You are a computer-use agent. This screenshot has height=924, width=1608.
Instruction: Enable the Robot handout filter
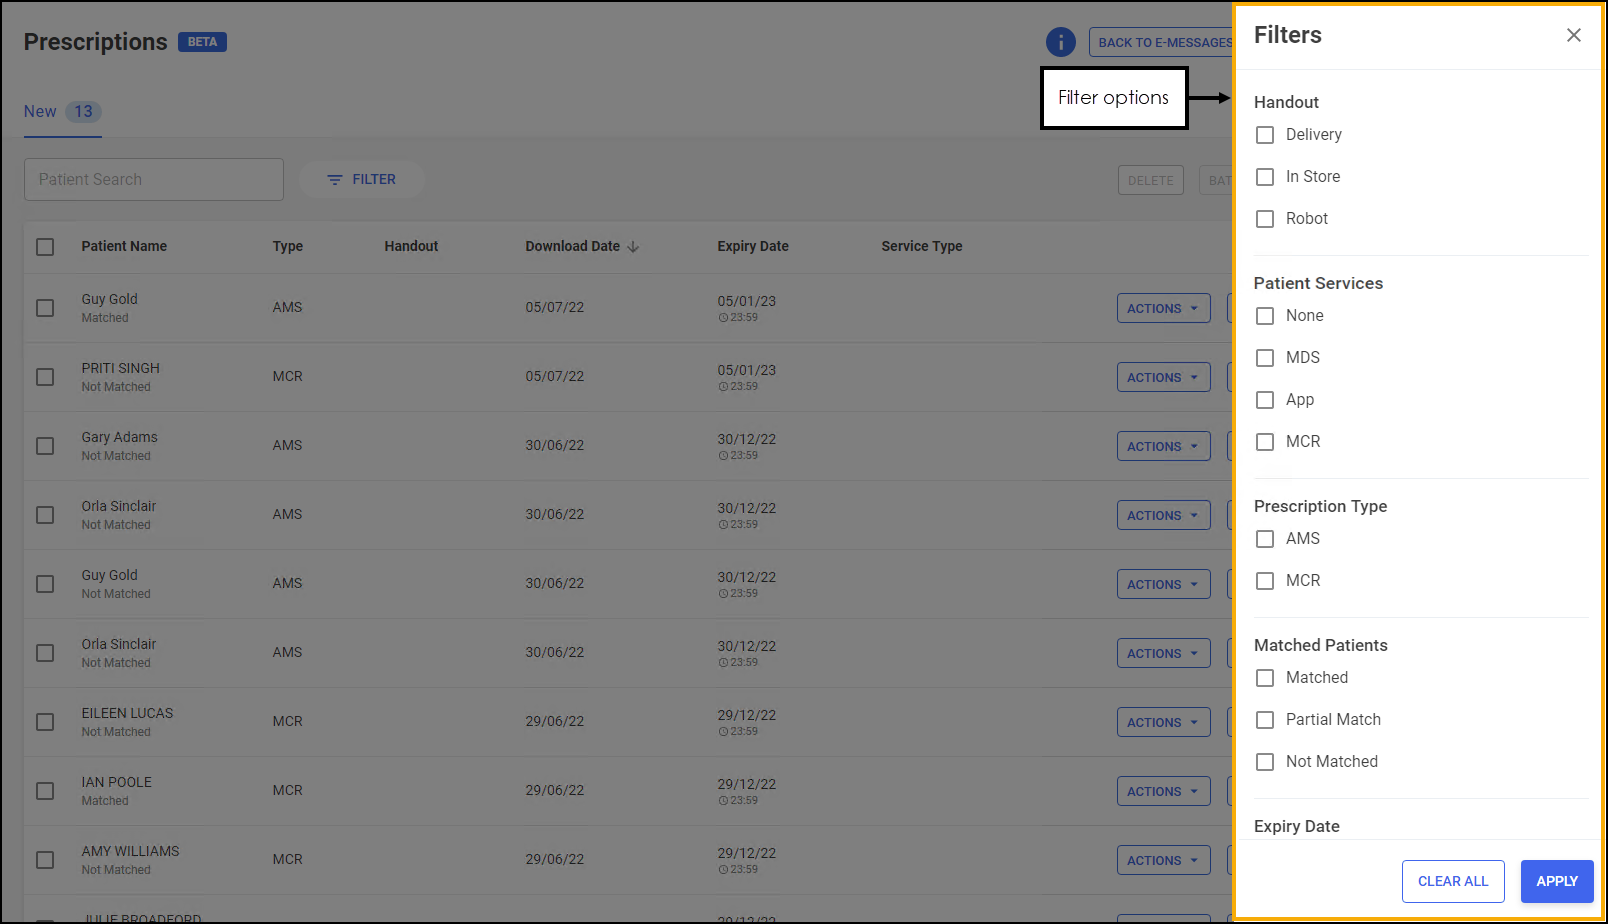click(x=1265, y=219)
